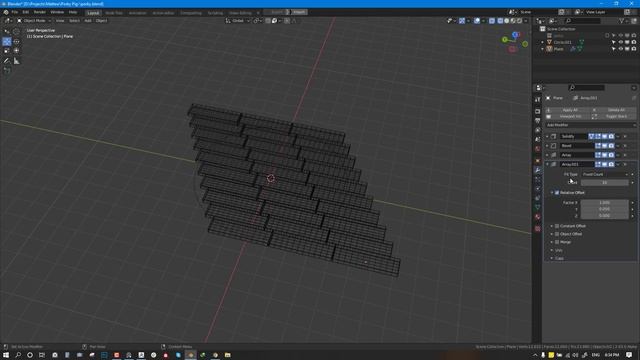Expand the UVs subpanel
The width and height of the screenshot is (640, 360).
[x=552, y=250]
